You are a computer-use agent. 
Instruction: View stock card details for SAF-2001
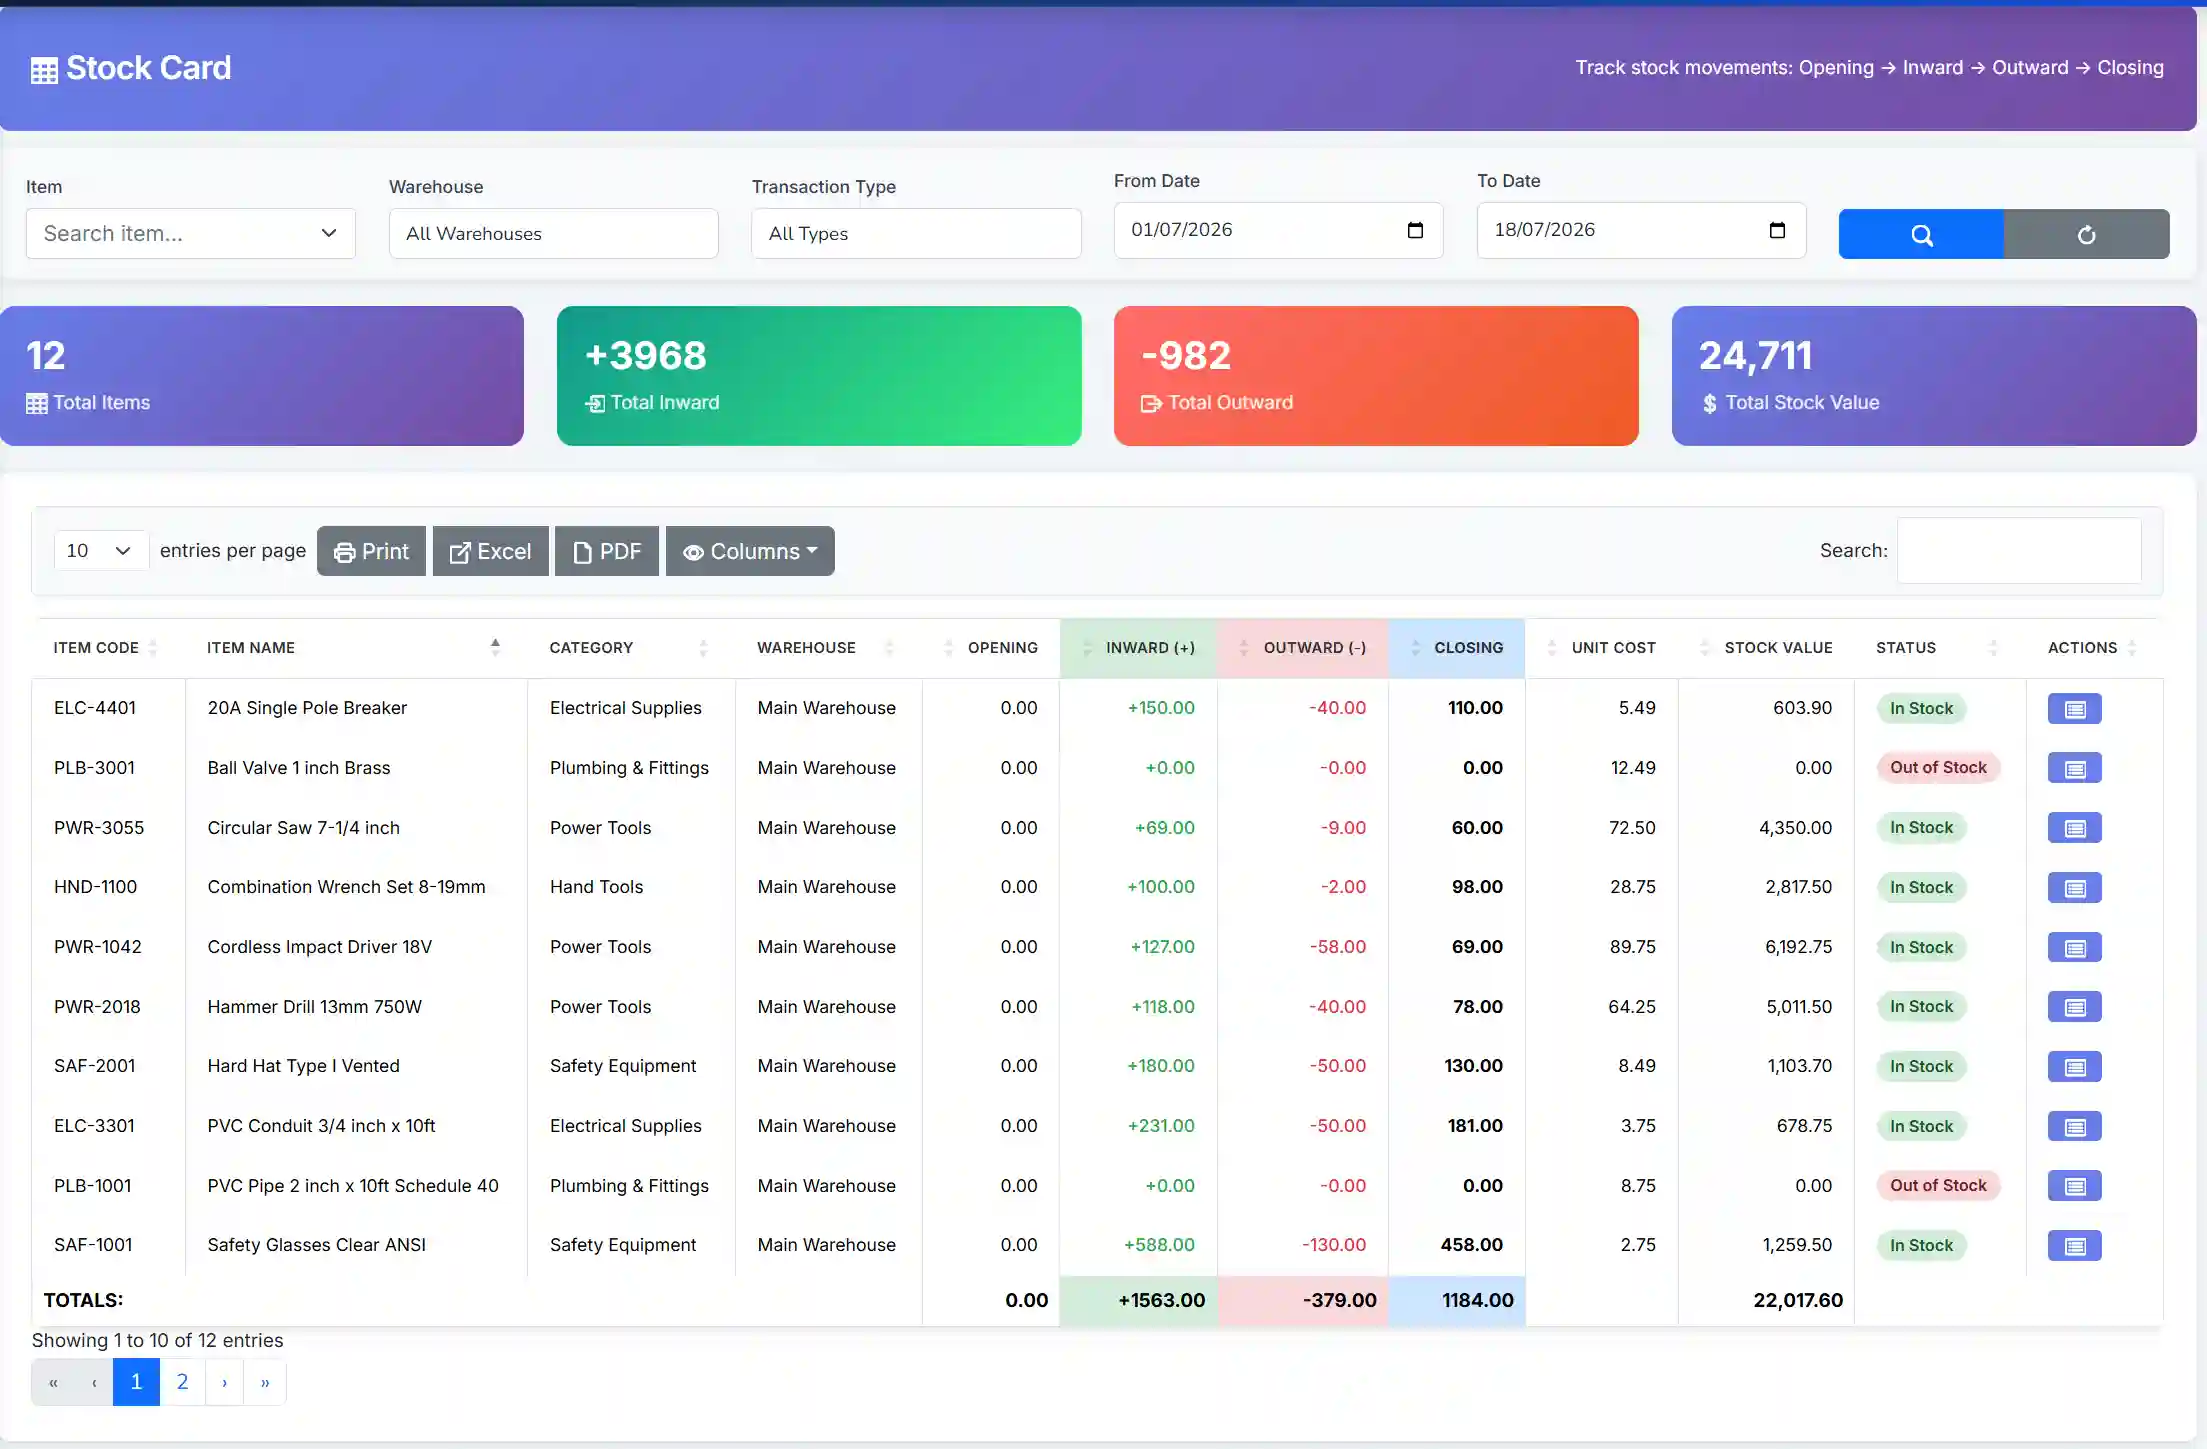pyautogui.click(x=2075, y=1067)
